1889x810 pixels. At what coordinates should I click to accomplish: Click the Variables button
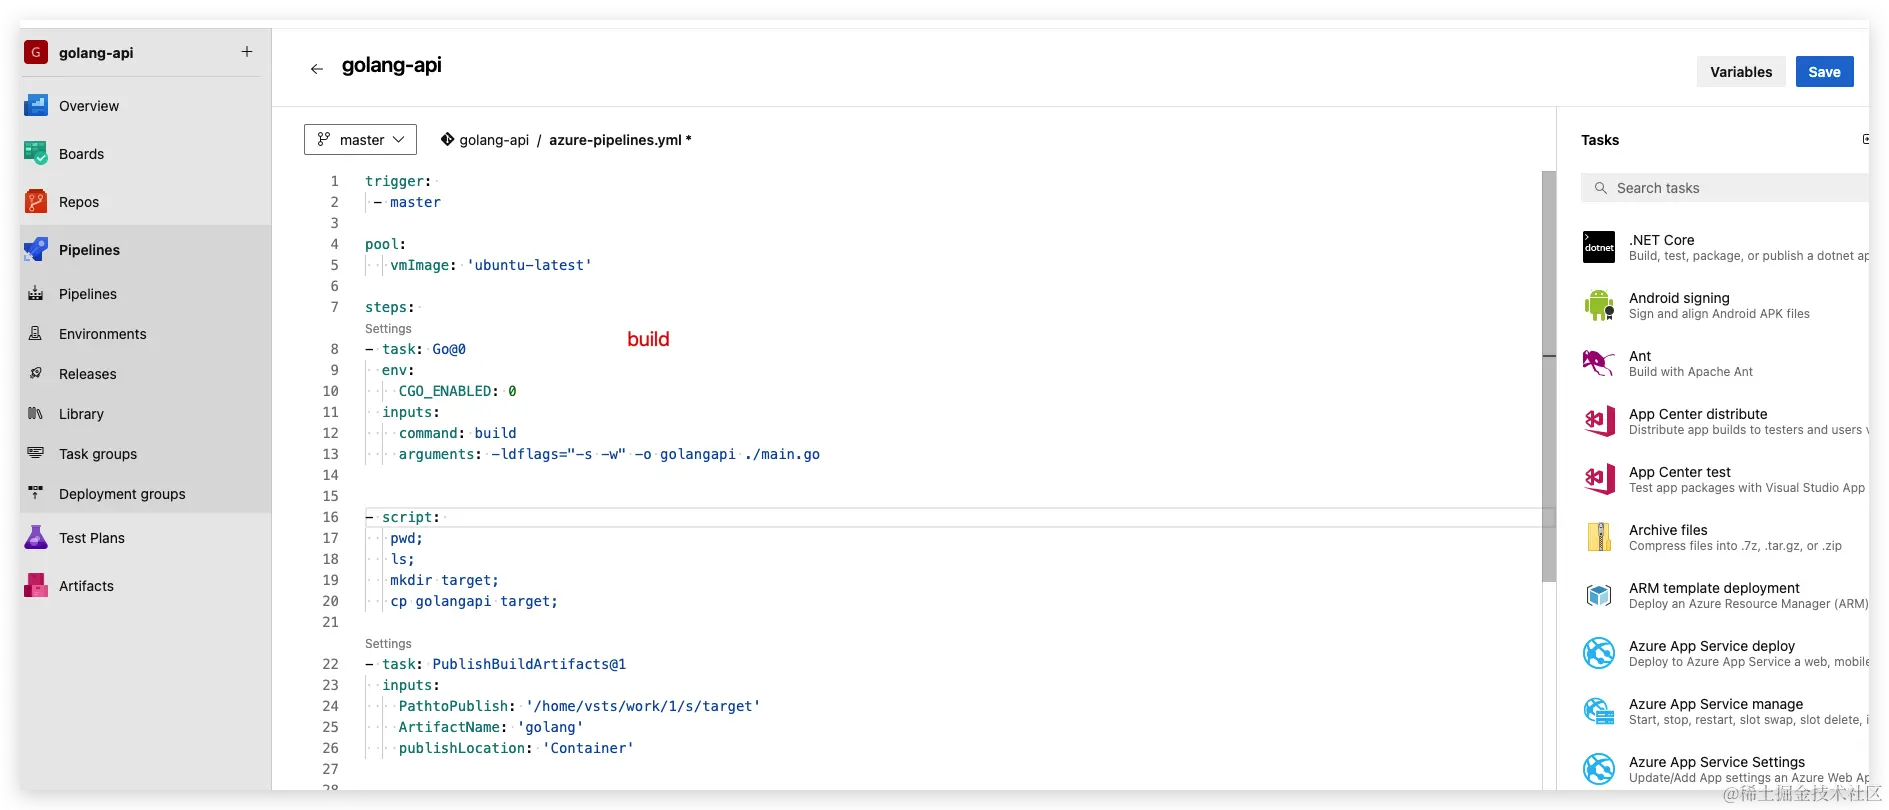[1741, 72]
